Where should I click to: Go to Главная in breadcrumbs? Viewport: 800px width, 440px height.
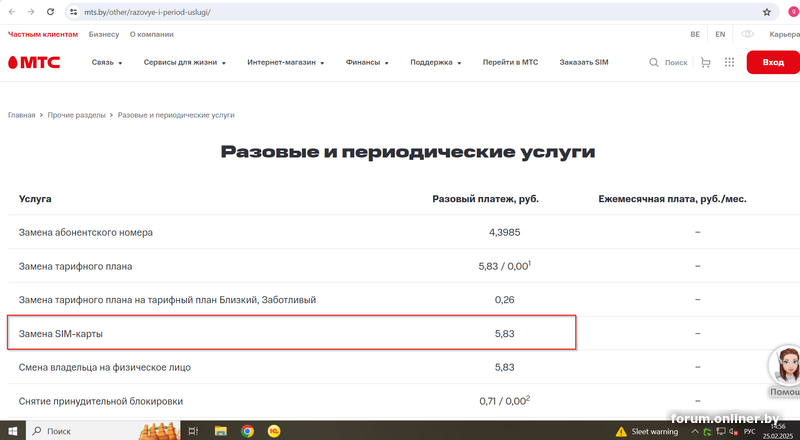point(22,115)
